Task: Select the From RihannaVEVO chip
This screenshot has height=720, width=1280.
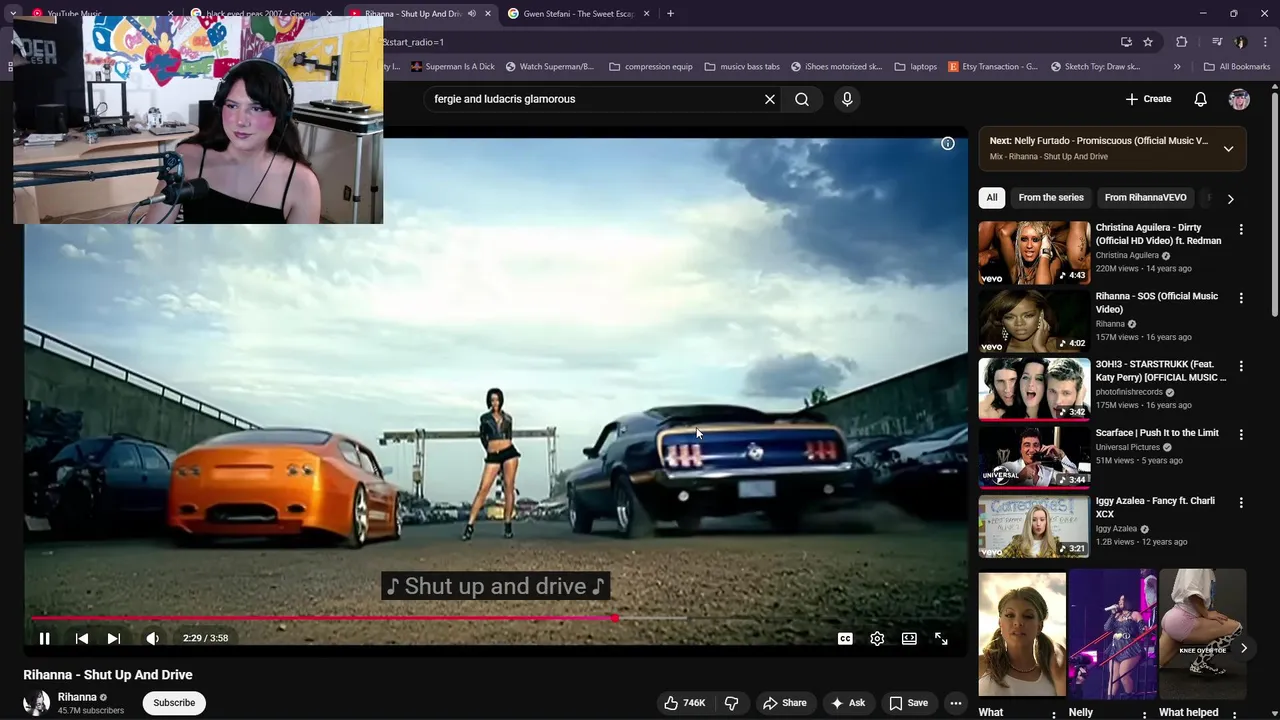Action: tap(1145, 197)
